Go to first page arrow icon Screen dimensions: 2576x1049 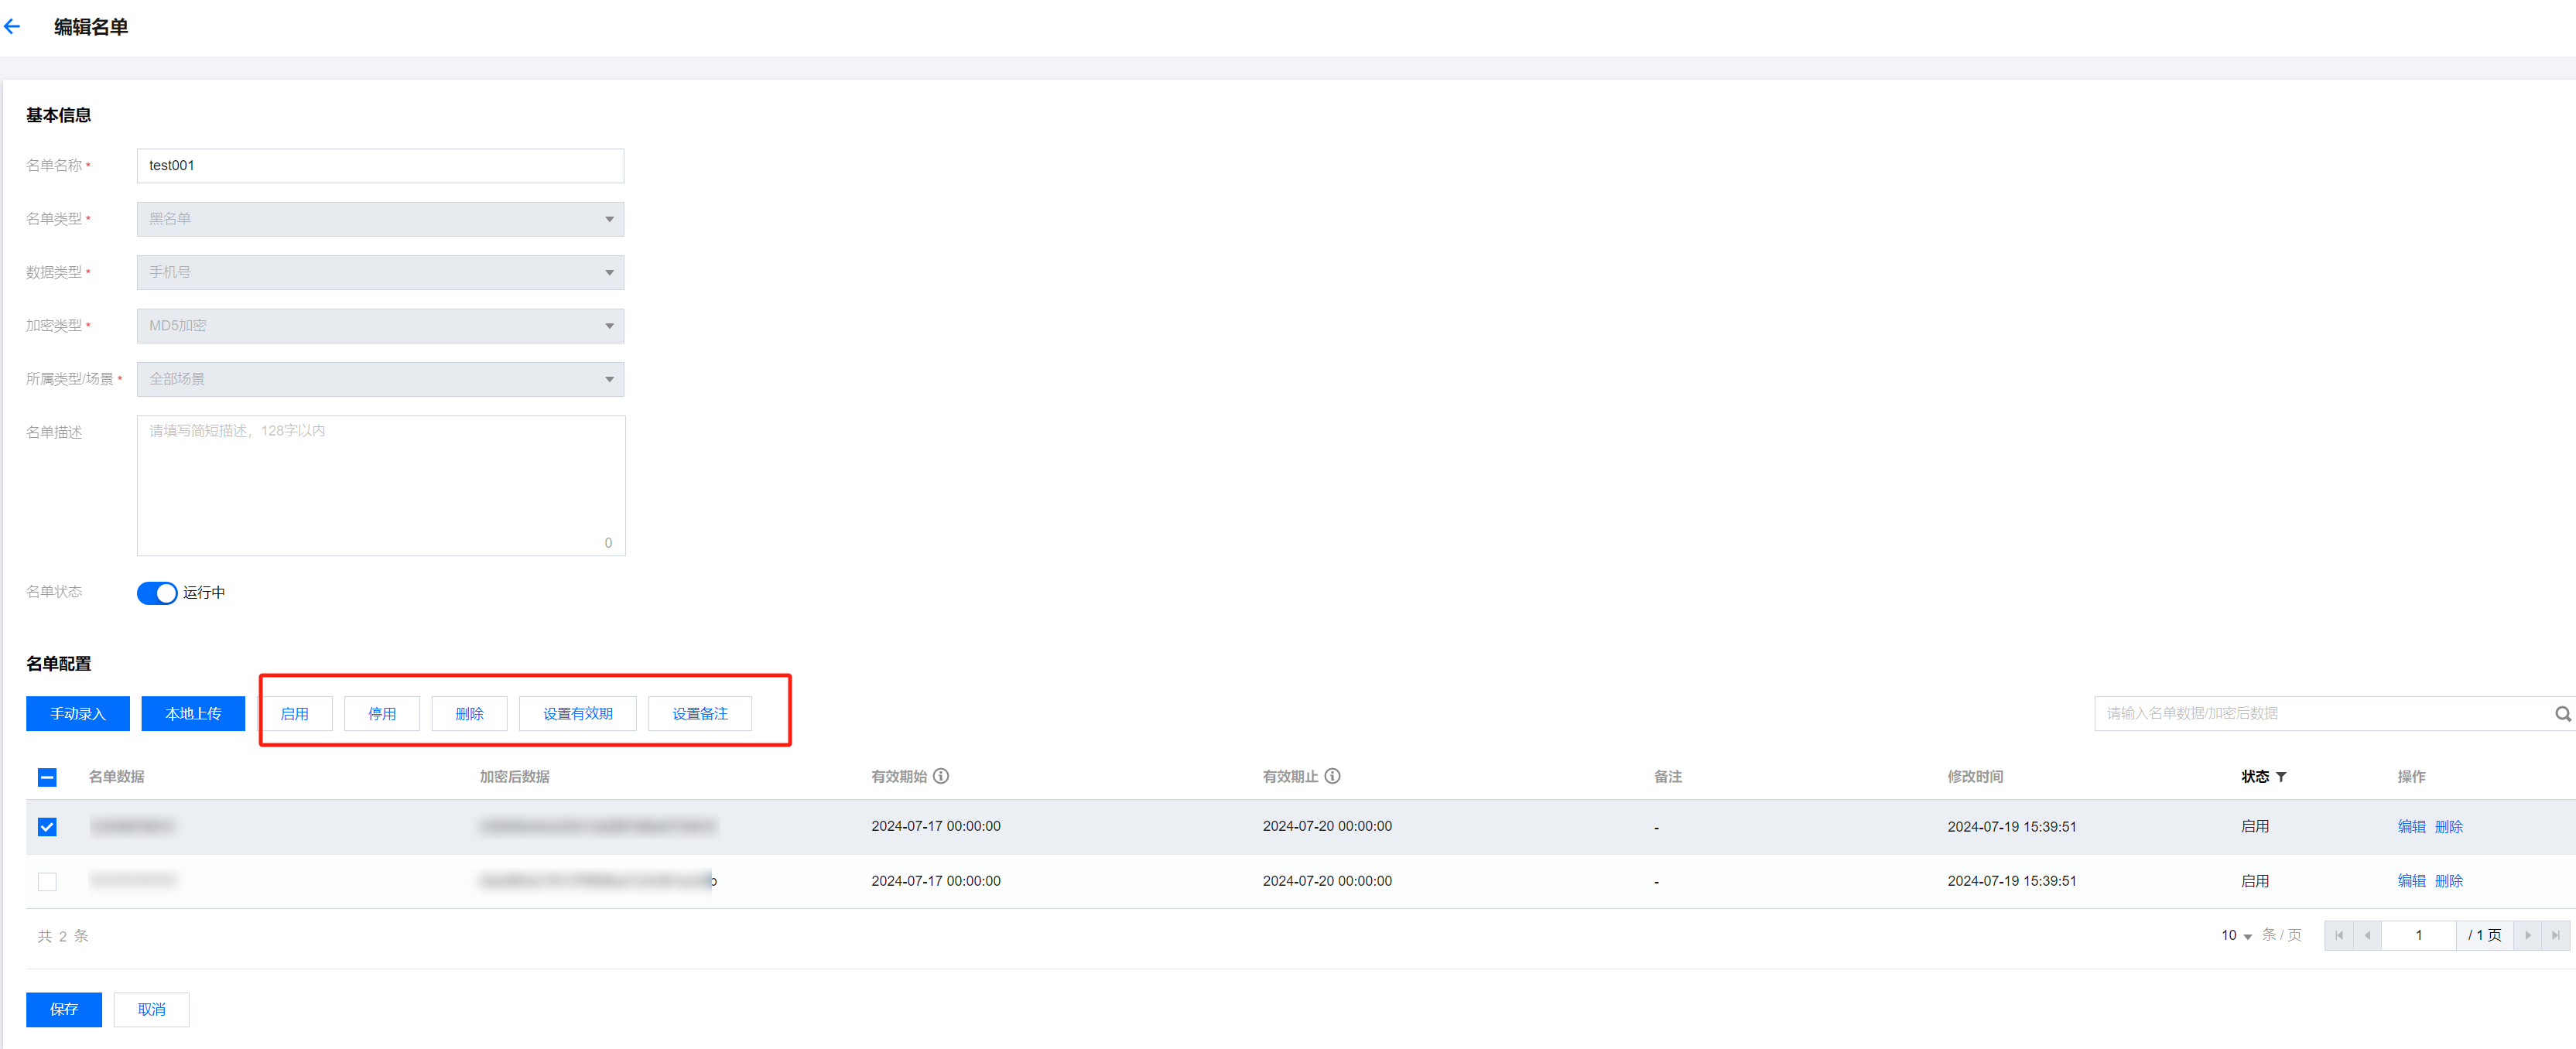coord(2338,935)
